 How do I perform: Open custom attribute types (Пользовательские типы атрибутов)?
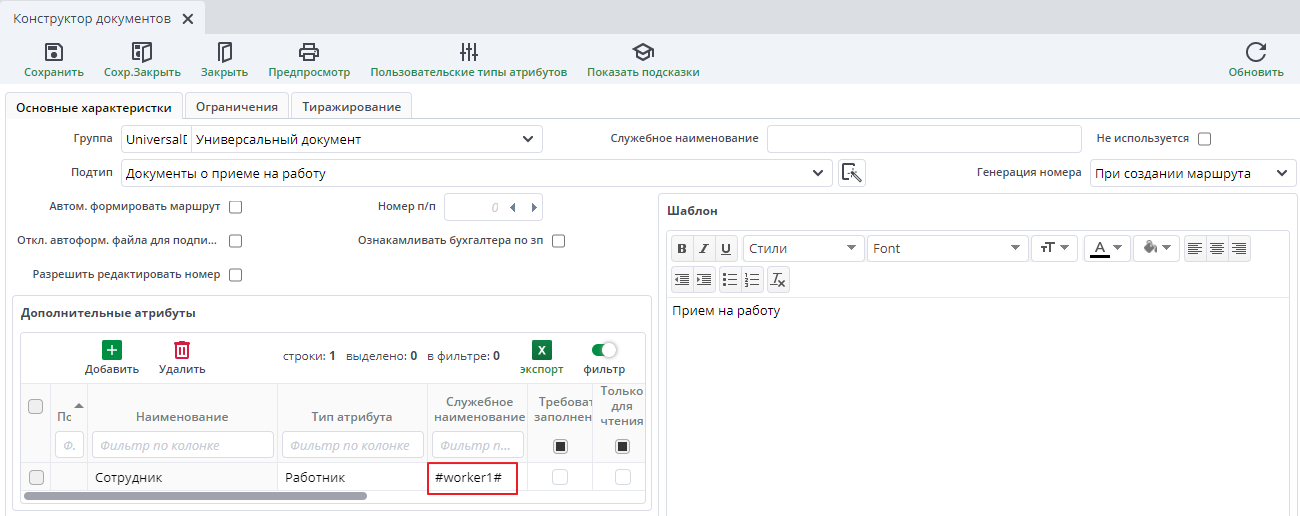pos(468,53)
